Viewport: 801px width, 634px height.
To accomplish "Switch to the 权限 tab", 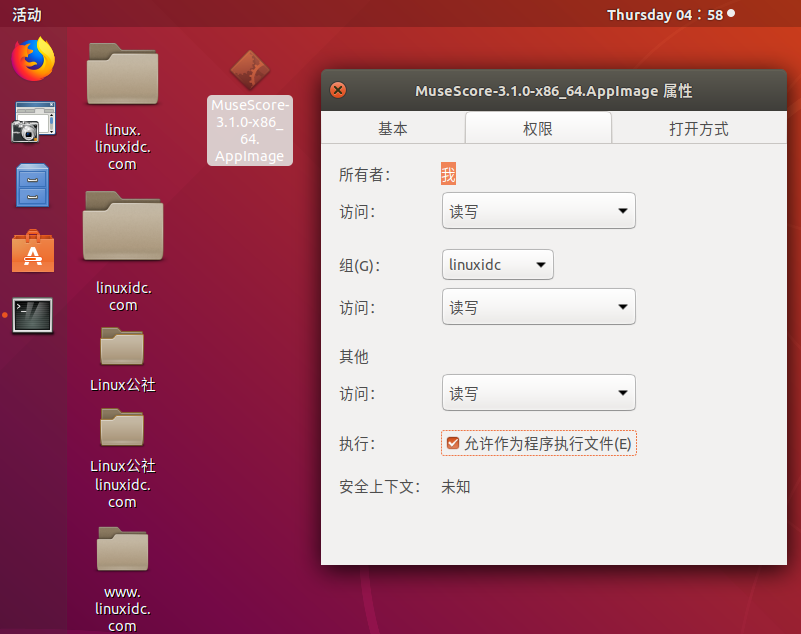I will tap(538, 128).
